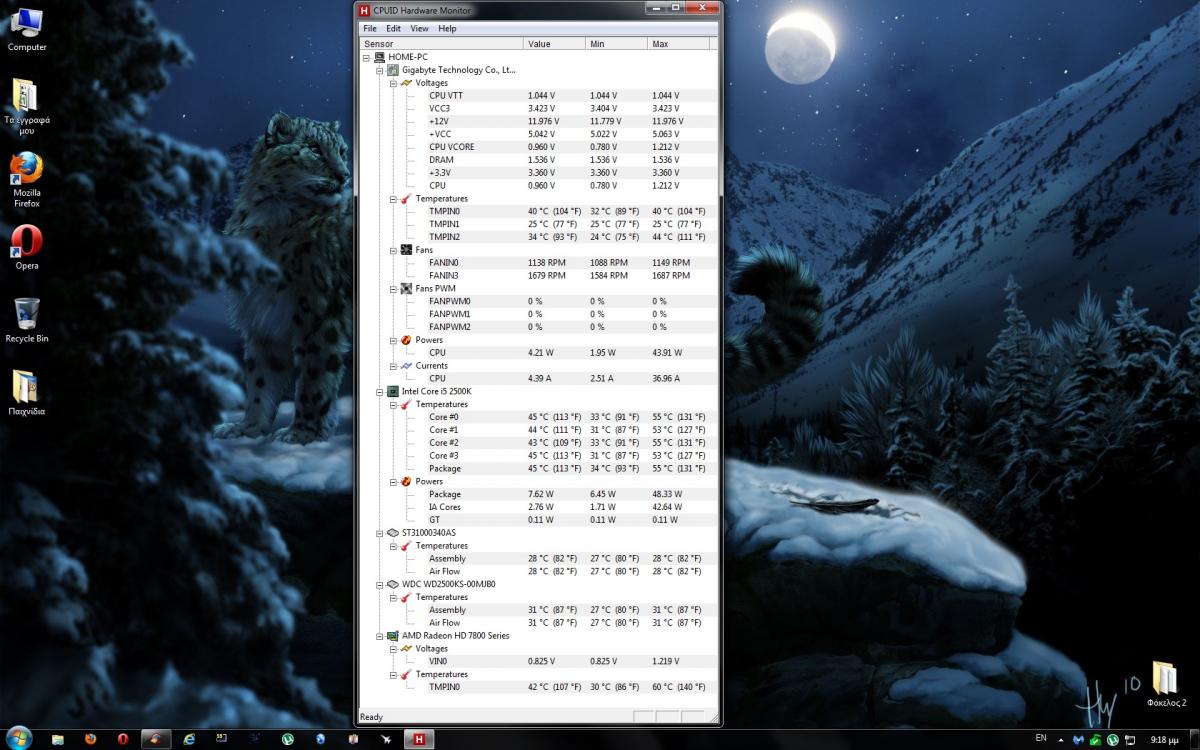
Task: Click the Powers icon under Gigabyte motherboard
Action: 407,340
